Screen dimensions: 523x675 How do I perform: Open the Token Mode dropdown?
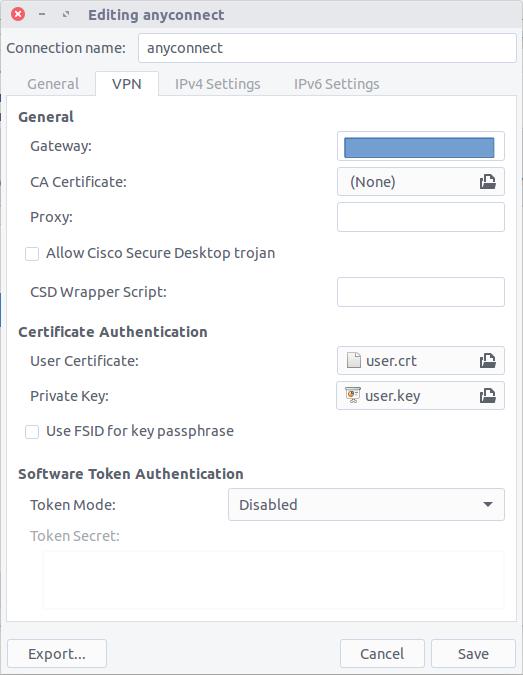click(x=366, y=505)
